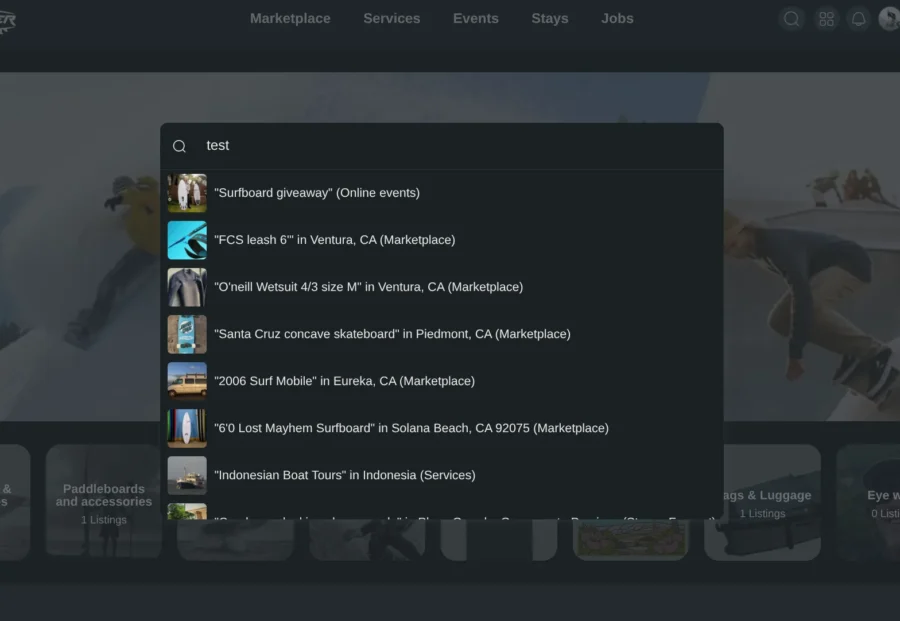900x621 pixels.
Task: Open the Marketplace menu item
Action: (290, 18)
